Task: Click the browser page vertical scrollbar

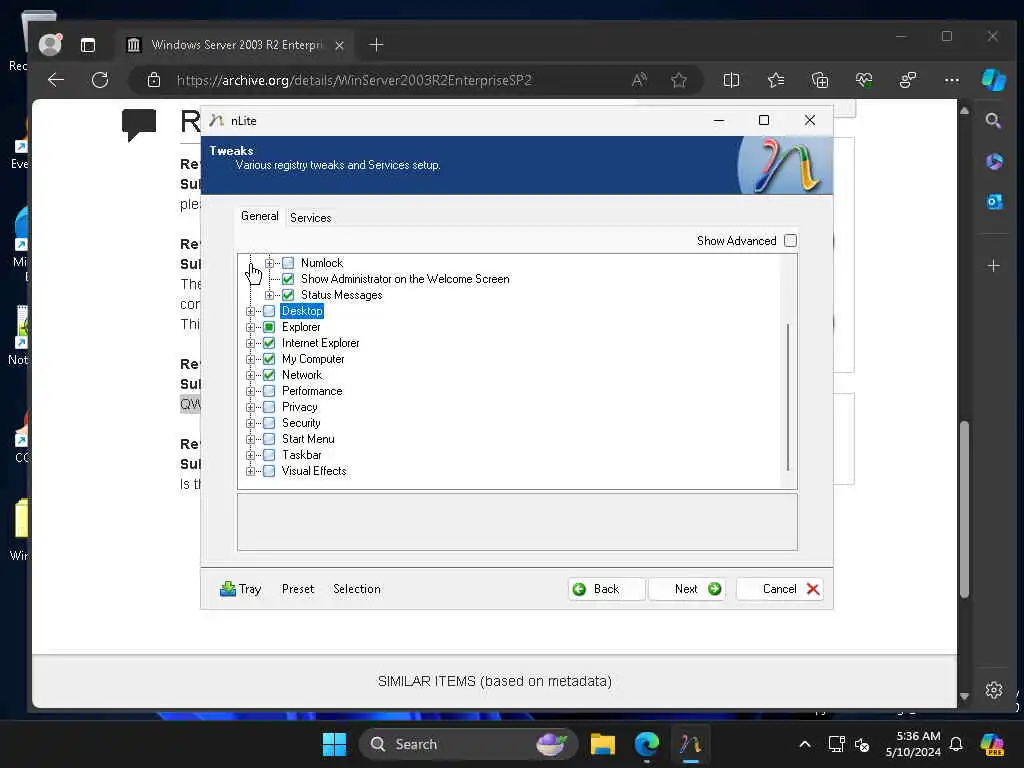Action: pos(965,509)
